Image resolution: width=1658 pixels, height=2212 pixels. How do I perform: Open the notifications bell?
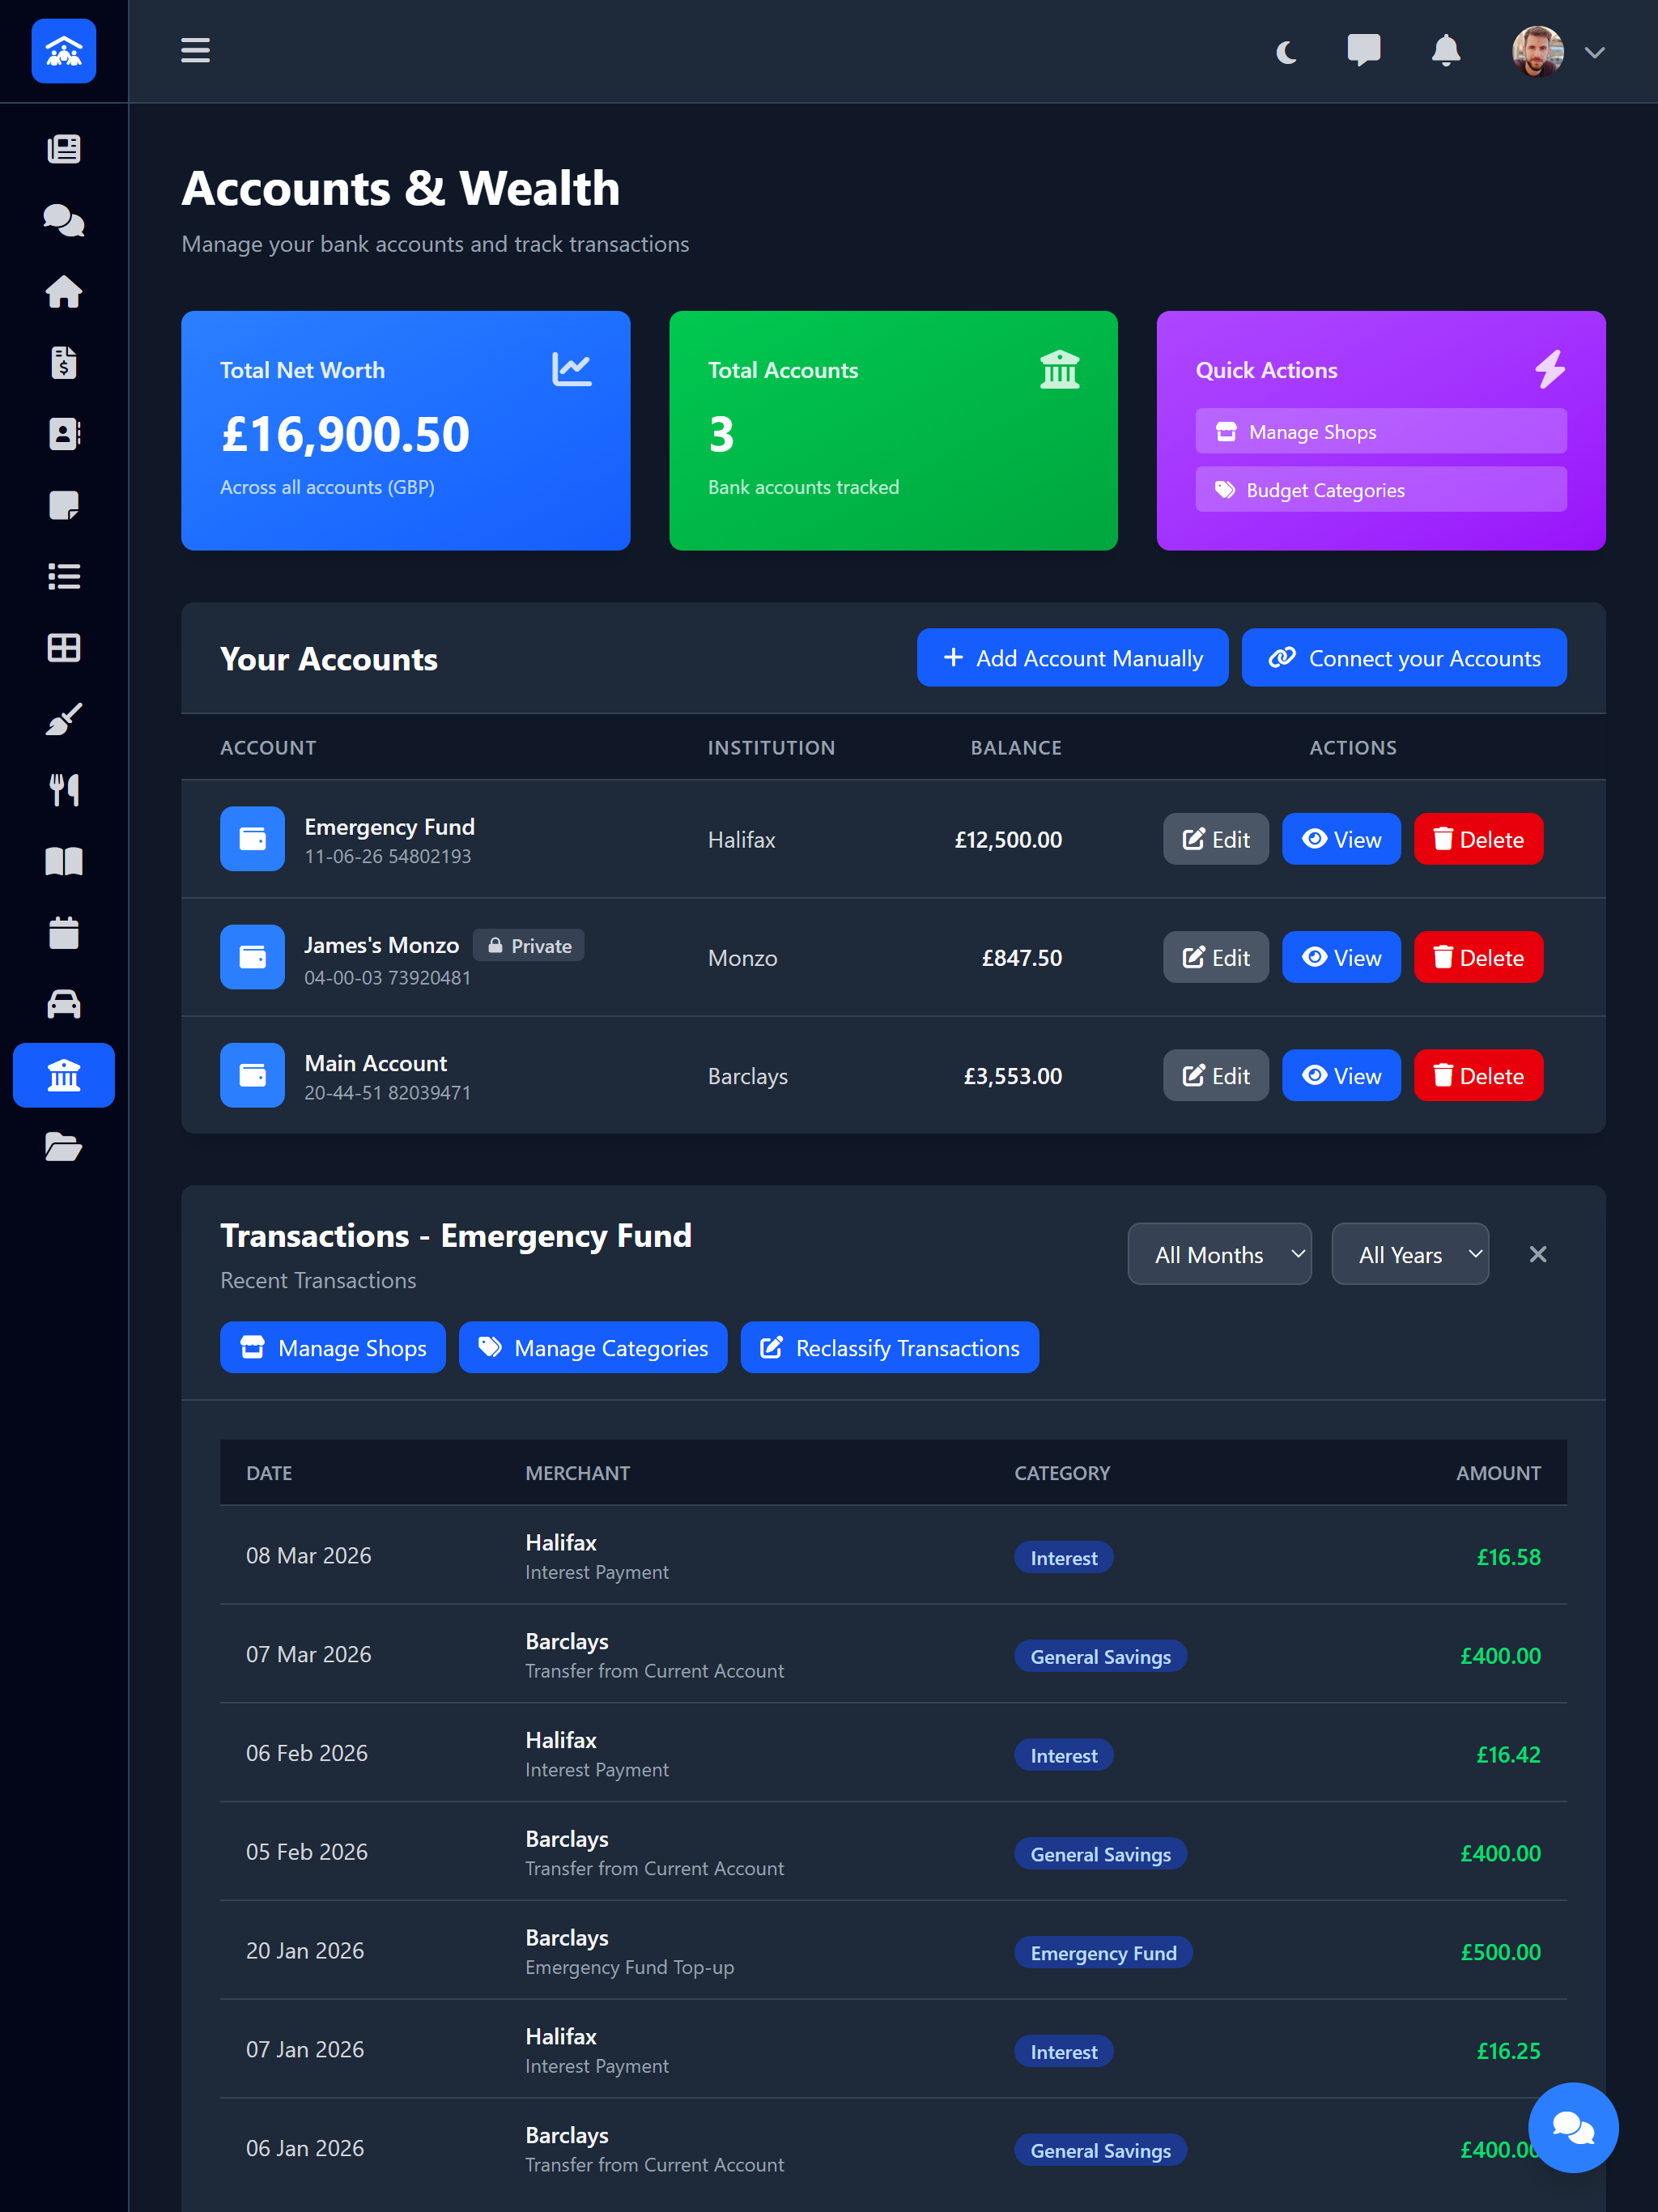tap(1446, 51)
